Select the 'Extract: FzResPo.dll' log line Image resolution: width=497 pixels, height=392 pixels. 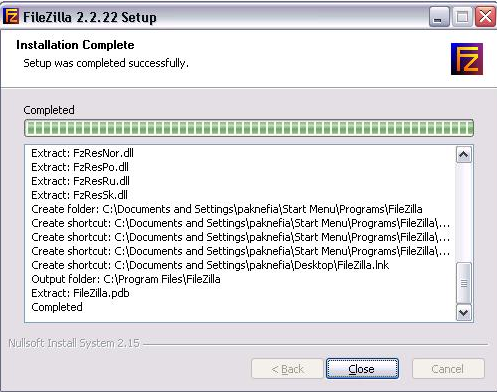[x=80, y=167]
